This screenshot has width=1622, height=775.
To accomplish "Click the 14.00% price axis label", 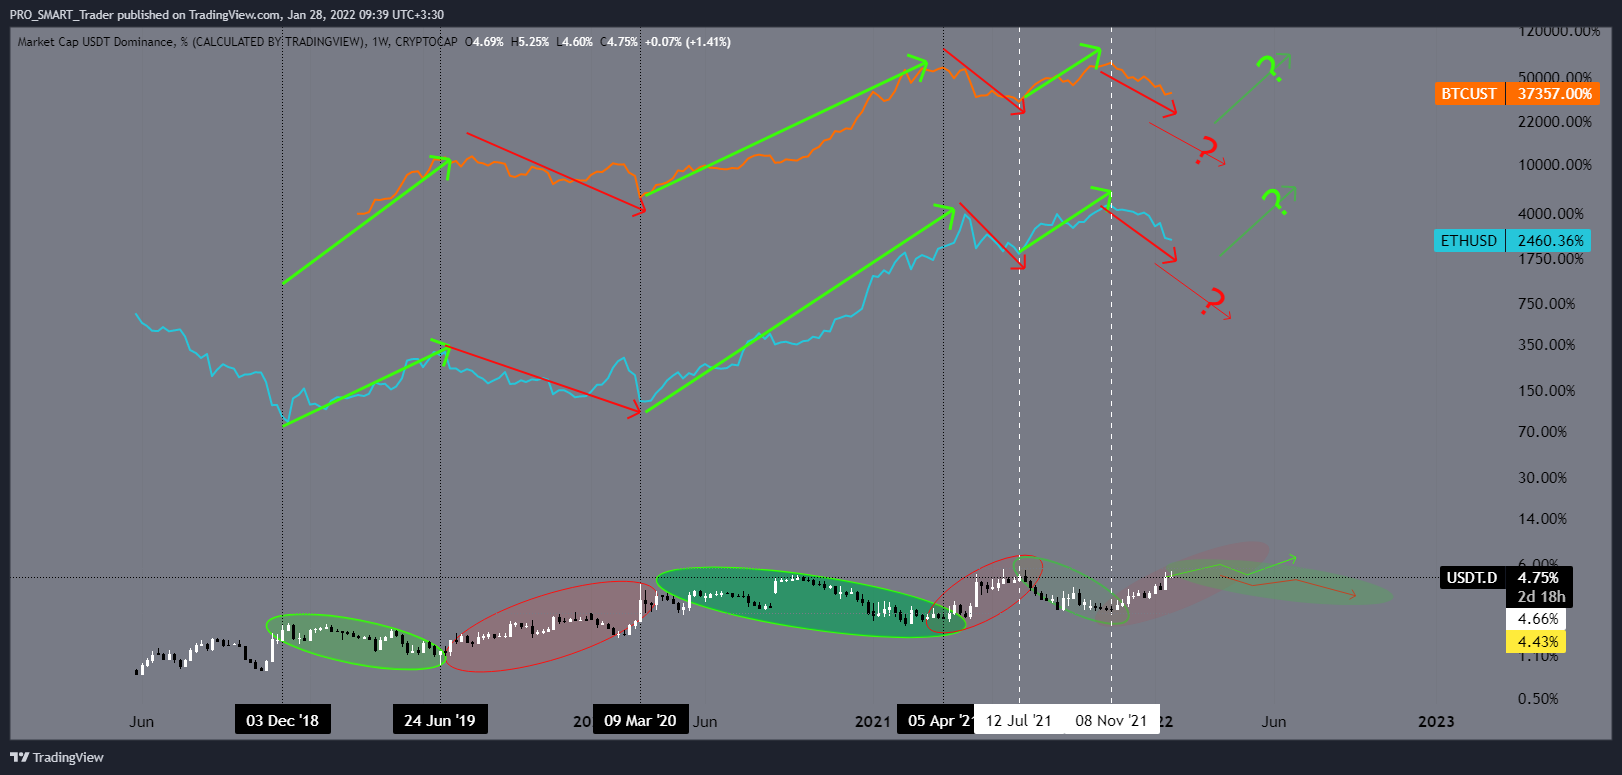I will [x=1543, y=519].
